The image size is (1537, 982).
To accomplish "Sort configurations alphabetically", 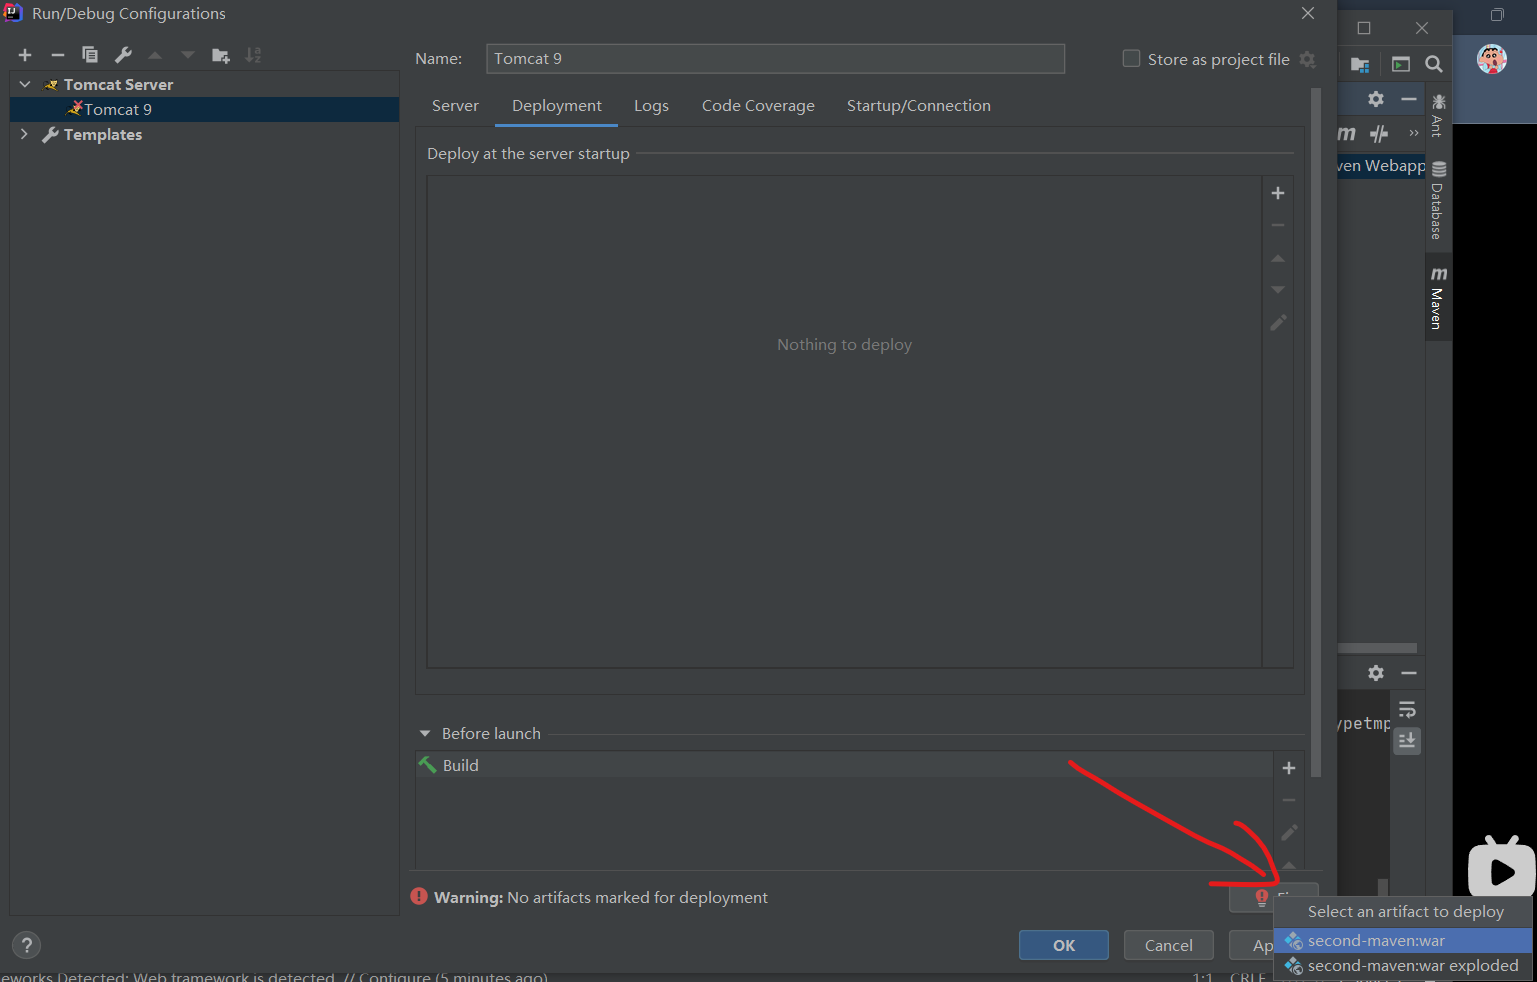I will click(254, 55).
